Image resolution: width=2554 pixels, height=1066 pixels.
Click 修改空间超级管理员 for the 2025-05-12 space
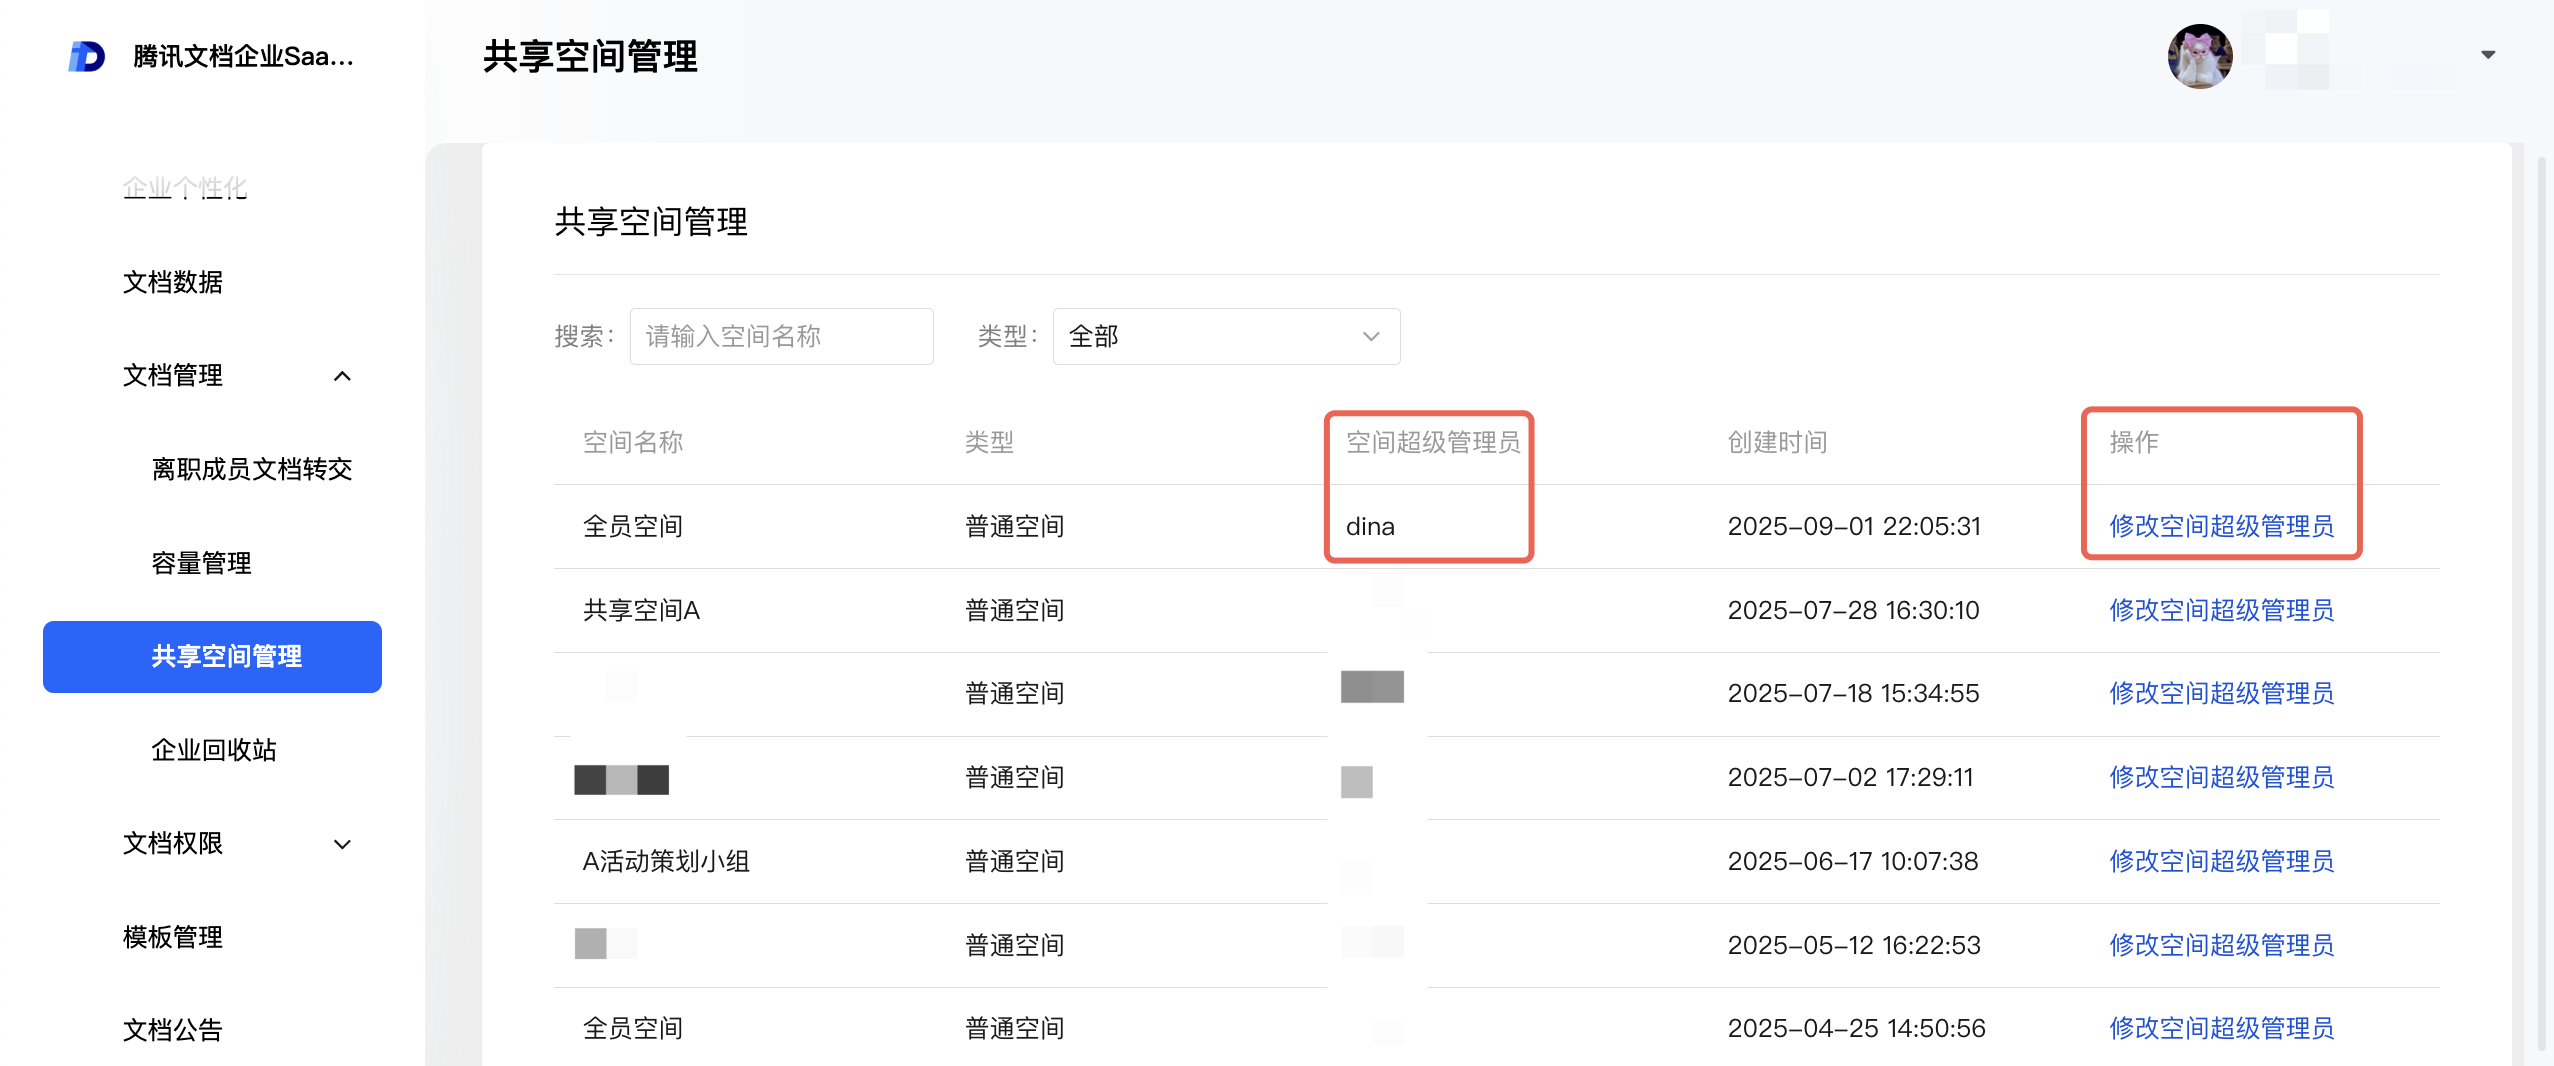tap(2221, 945)
